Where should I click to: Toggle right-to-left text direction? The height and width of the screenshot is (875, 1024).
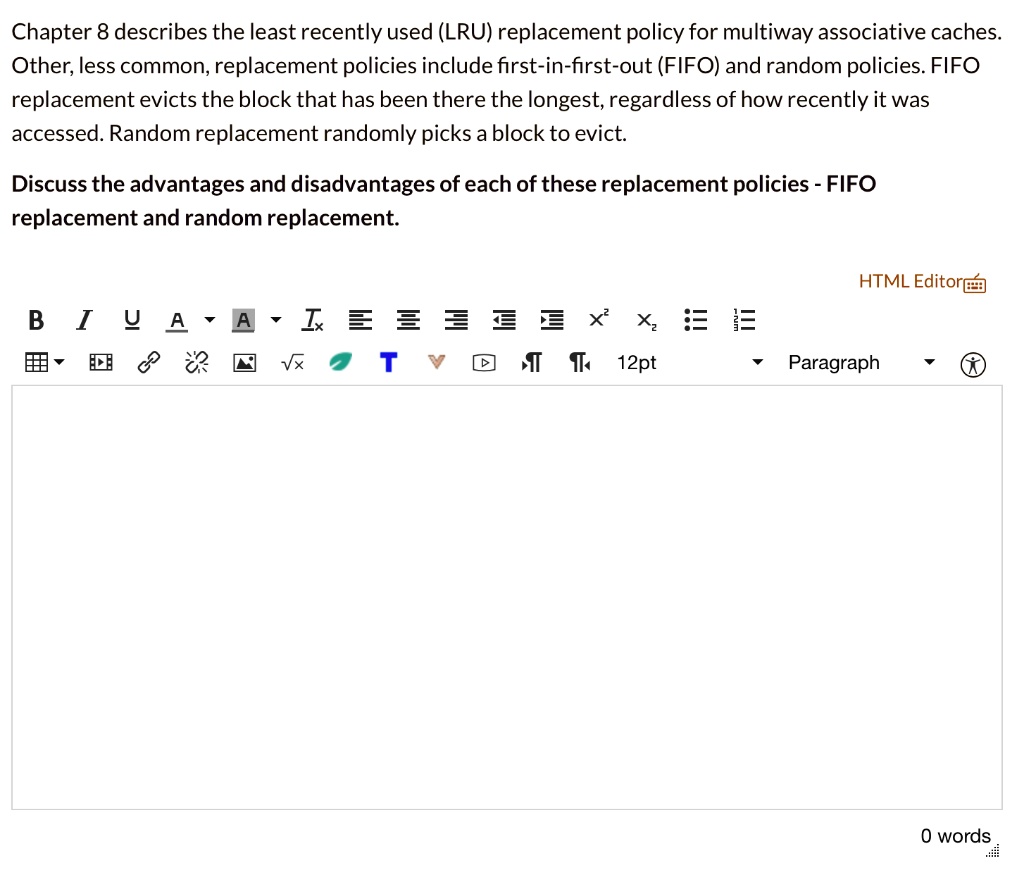[x=579, y=363]
